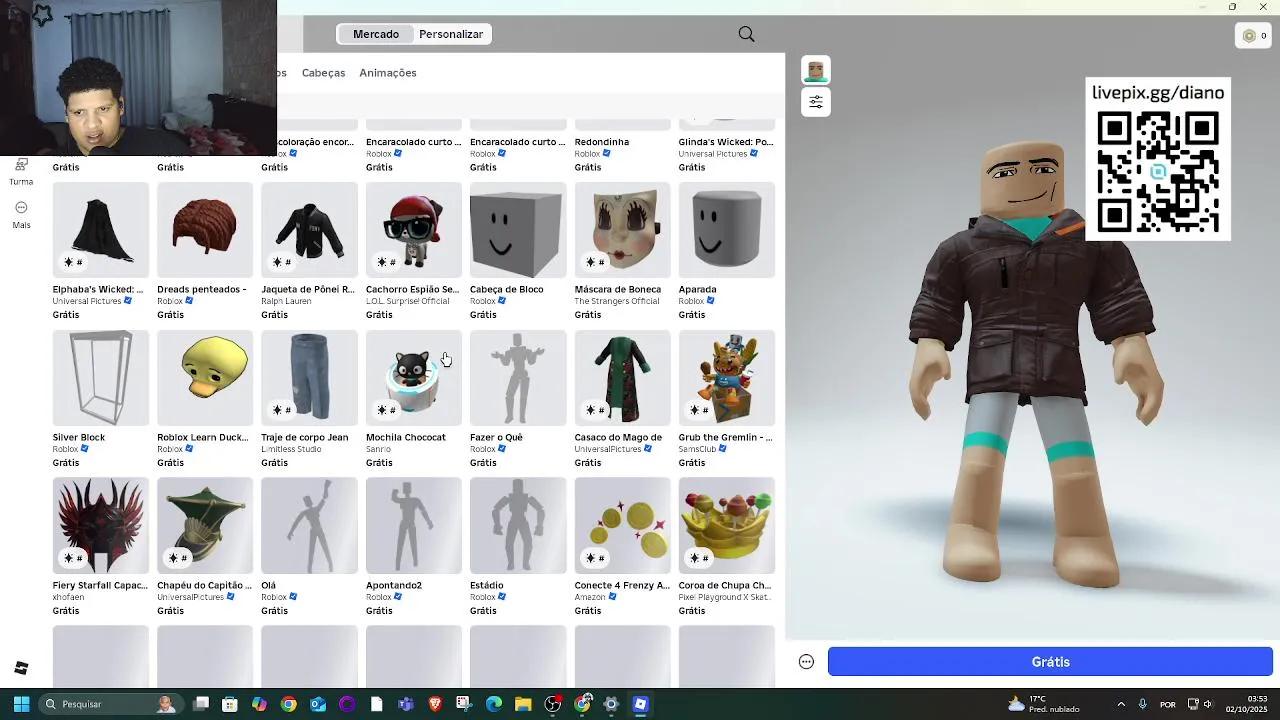The height and width of the screenshot is (720, 1280).
Task: Select the Roblox Learn Duck thumbnail
Action: (205, 378)
